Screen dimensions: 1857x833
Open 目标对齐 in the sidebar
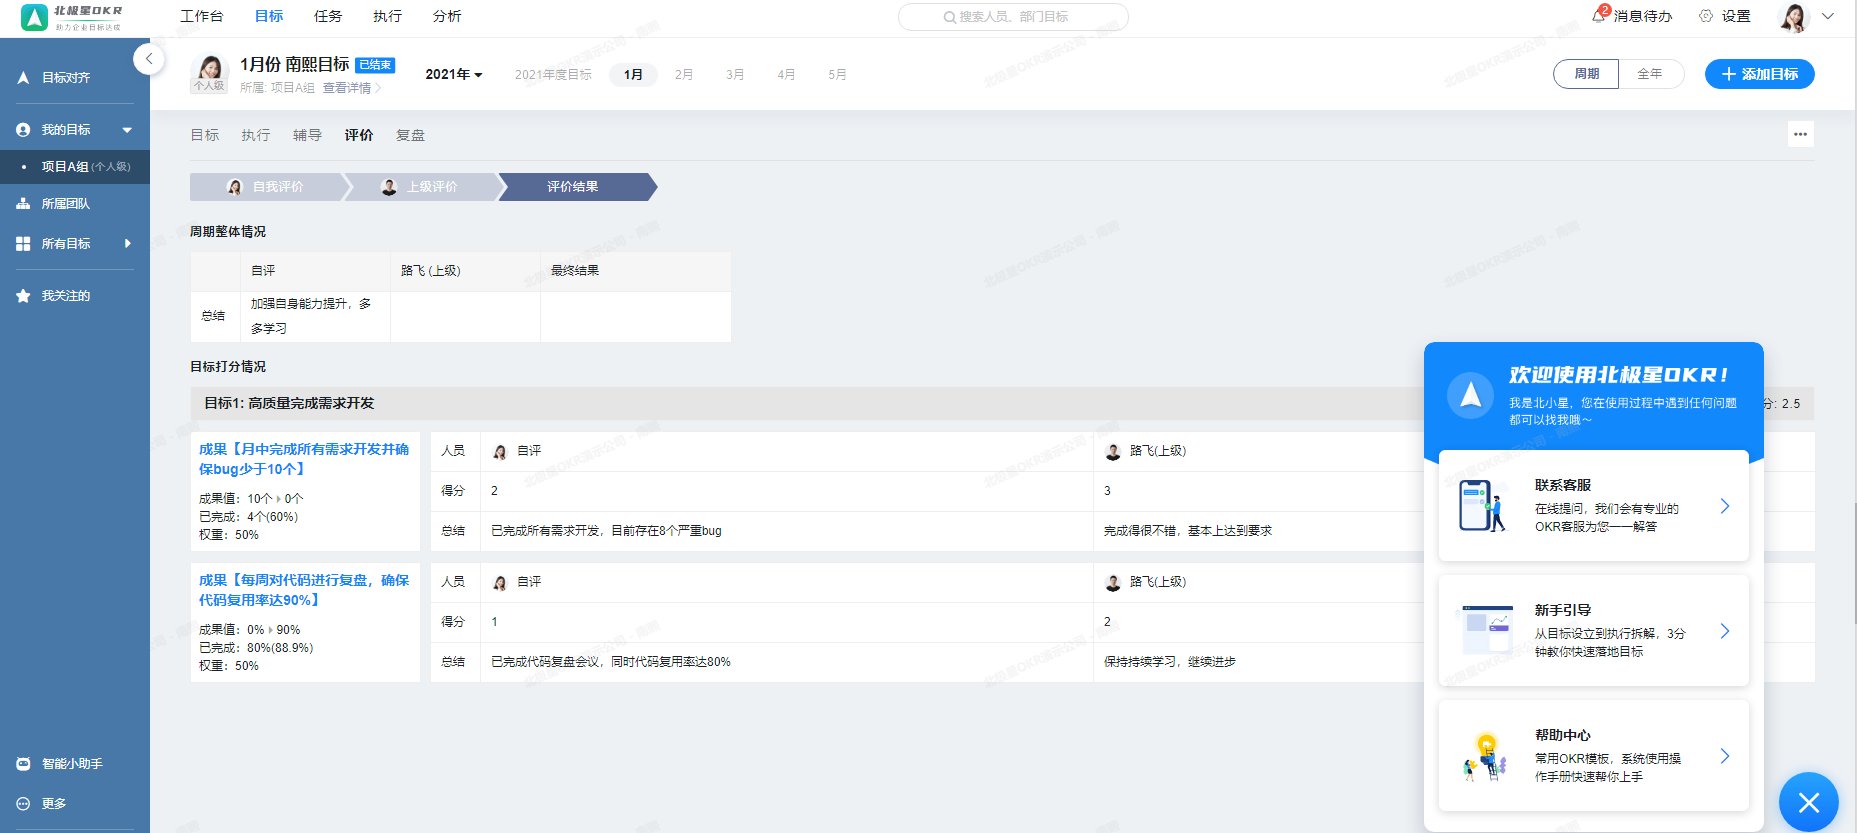coord(66,77)
